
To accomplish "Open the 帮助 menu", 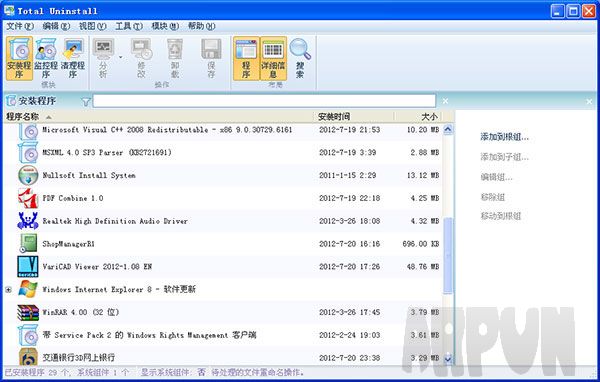I will point(201,26).
